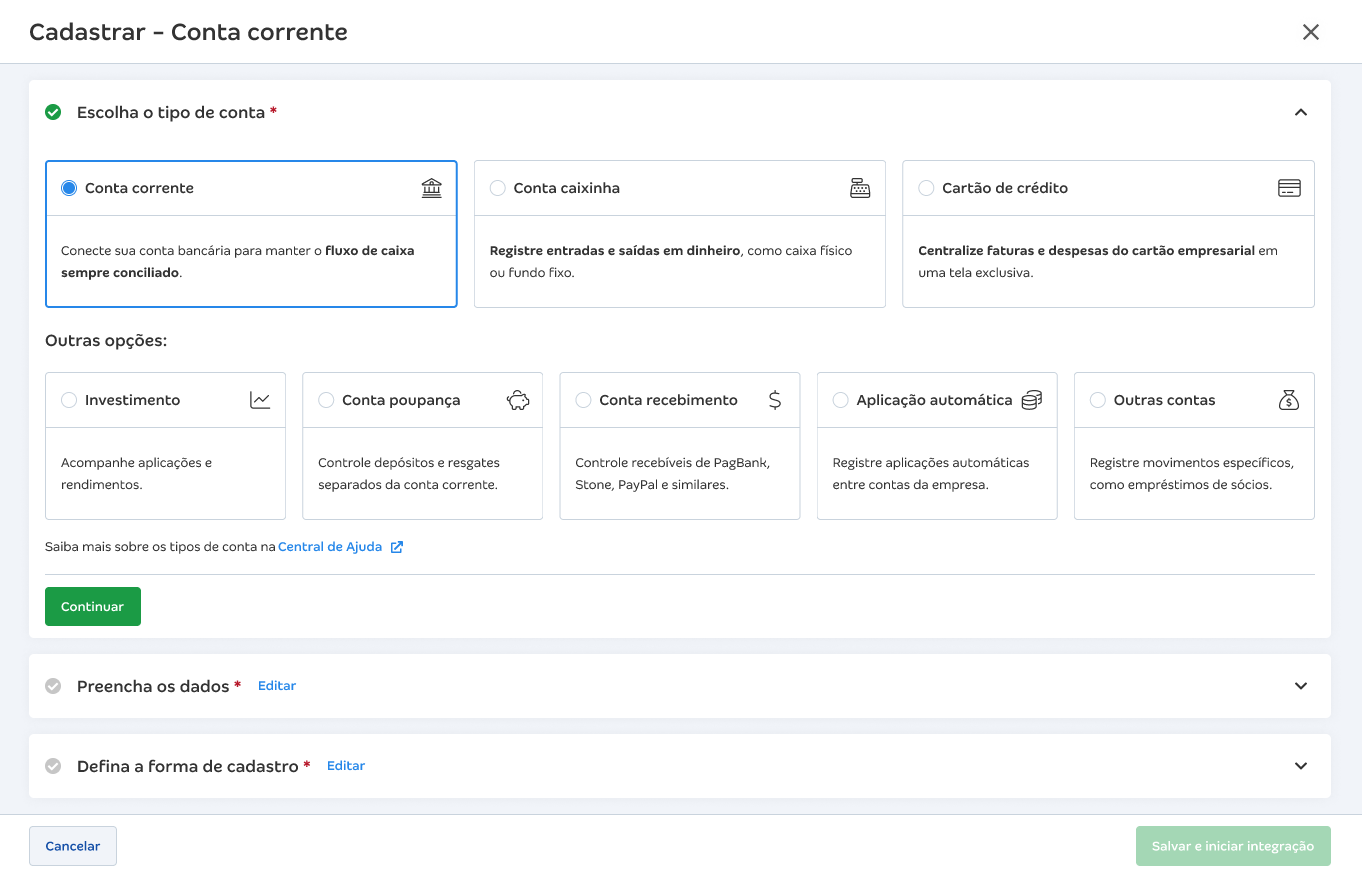Click the coin stack icon on Aplicação automática
Image resolution: width=1362 pixels, height=877 pixels.
(1032, 400)
